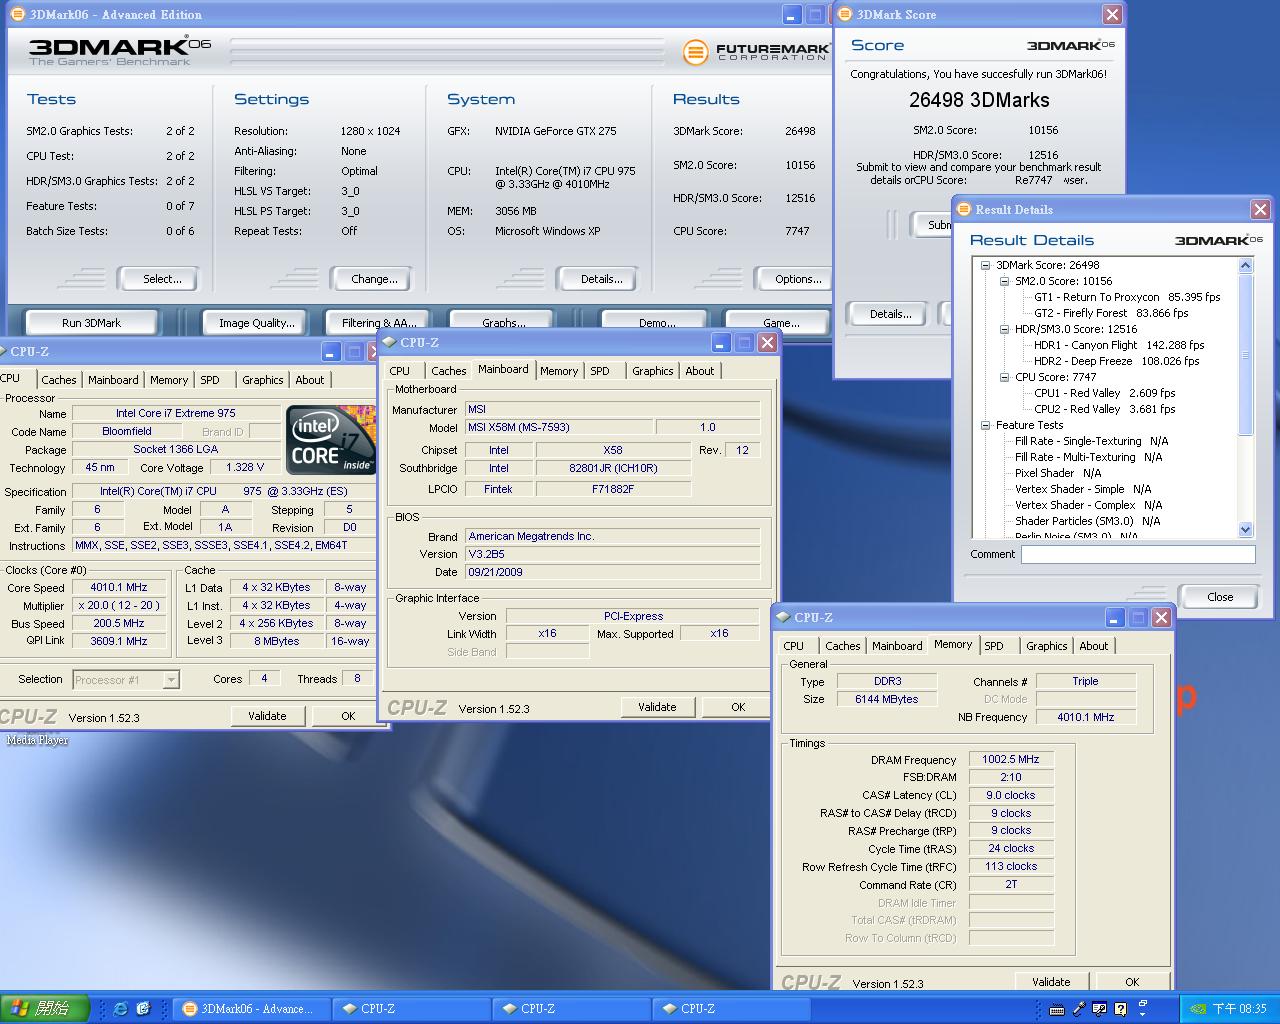The width and height of the screenshot is (1280, 1024).
Task: Click OK in the Memory CPU-Z window
Action: point(1132,982)
